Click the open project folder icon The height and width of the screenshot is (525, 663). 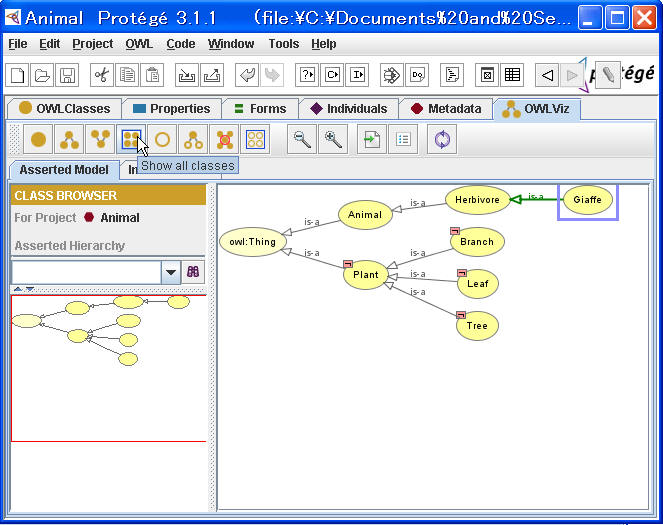click(x=43, y=75)
